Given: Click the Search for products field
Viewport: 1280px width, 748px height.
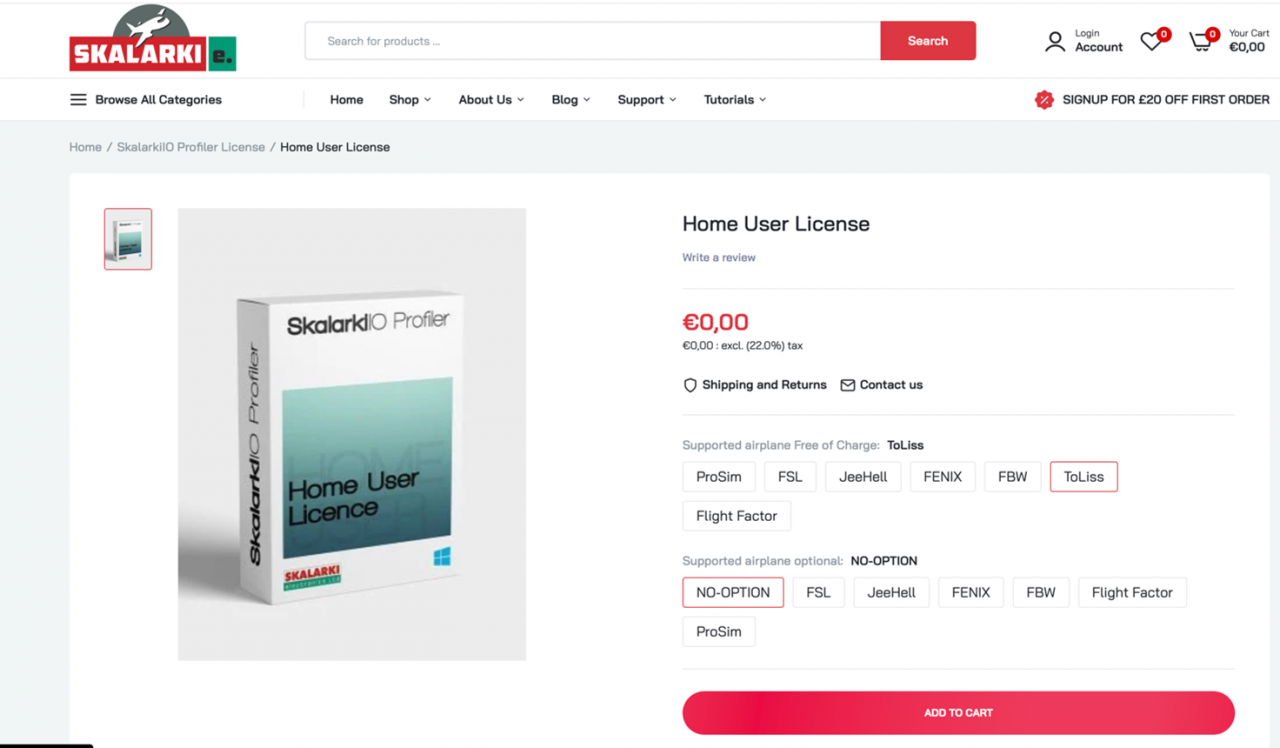Looking at the screenshot, I should (593, 41).
